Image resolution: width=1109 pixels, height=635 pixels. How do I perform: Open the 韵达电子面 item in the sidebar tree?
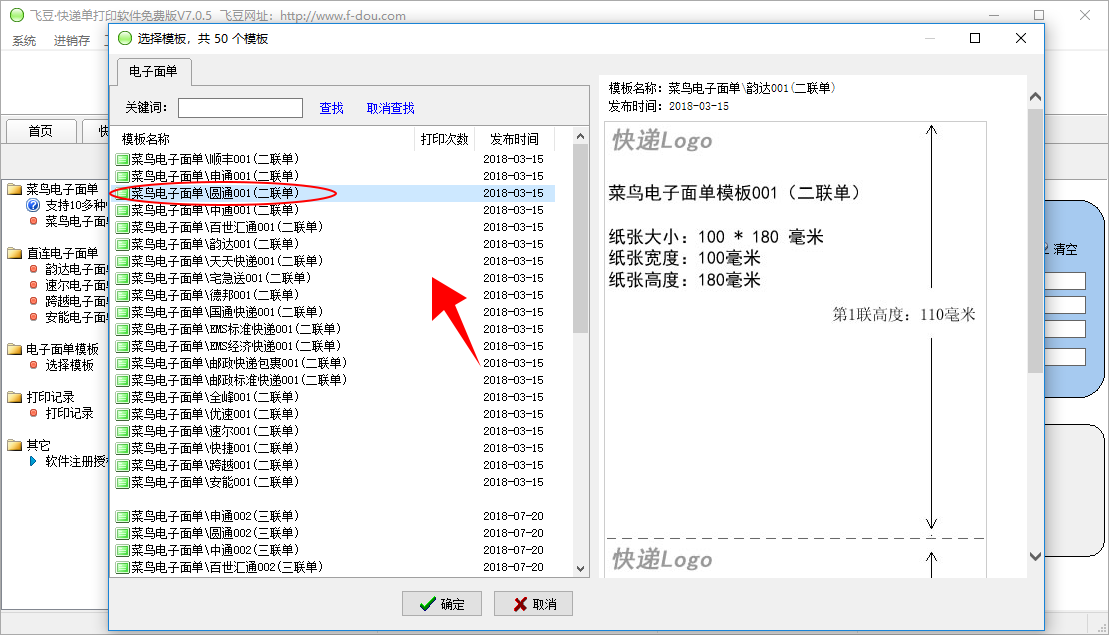[x=76, y=269]
